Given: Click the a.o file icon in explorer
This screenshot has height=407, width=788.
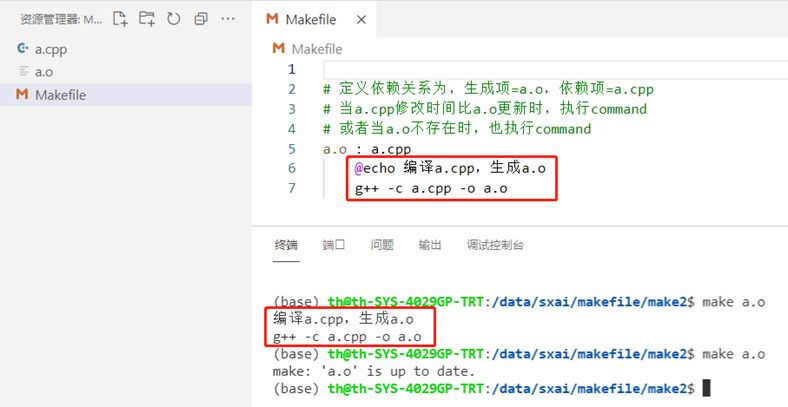Looking at the screenshot, I should pos(24,71).
